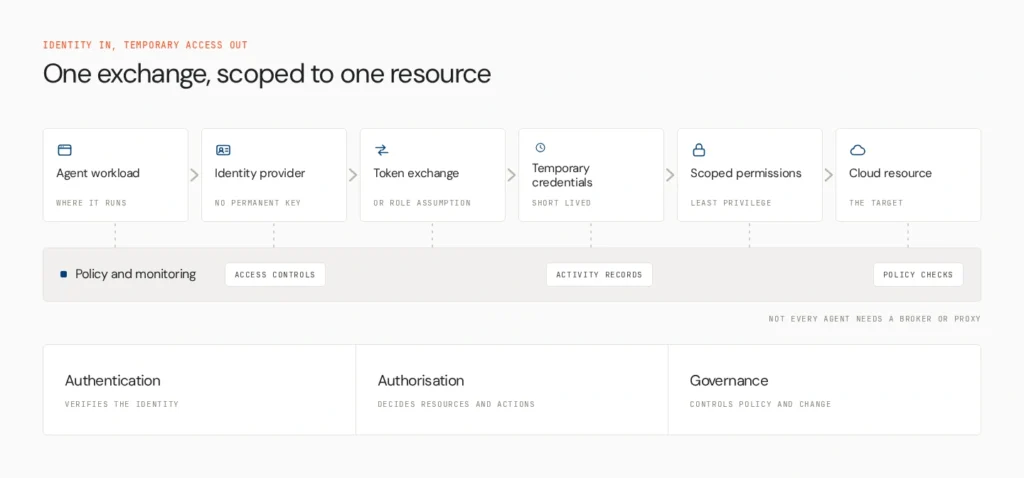Click 'The target' caption
The height and width of the screenshot is (478, 1024).
pos(876,203)
